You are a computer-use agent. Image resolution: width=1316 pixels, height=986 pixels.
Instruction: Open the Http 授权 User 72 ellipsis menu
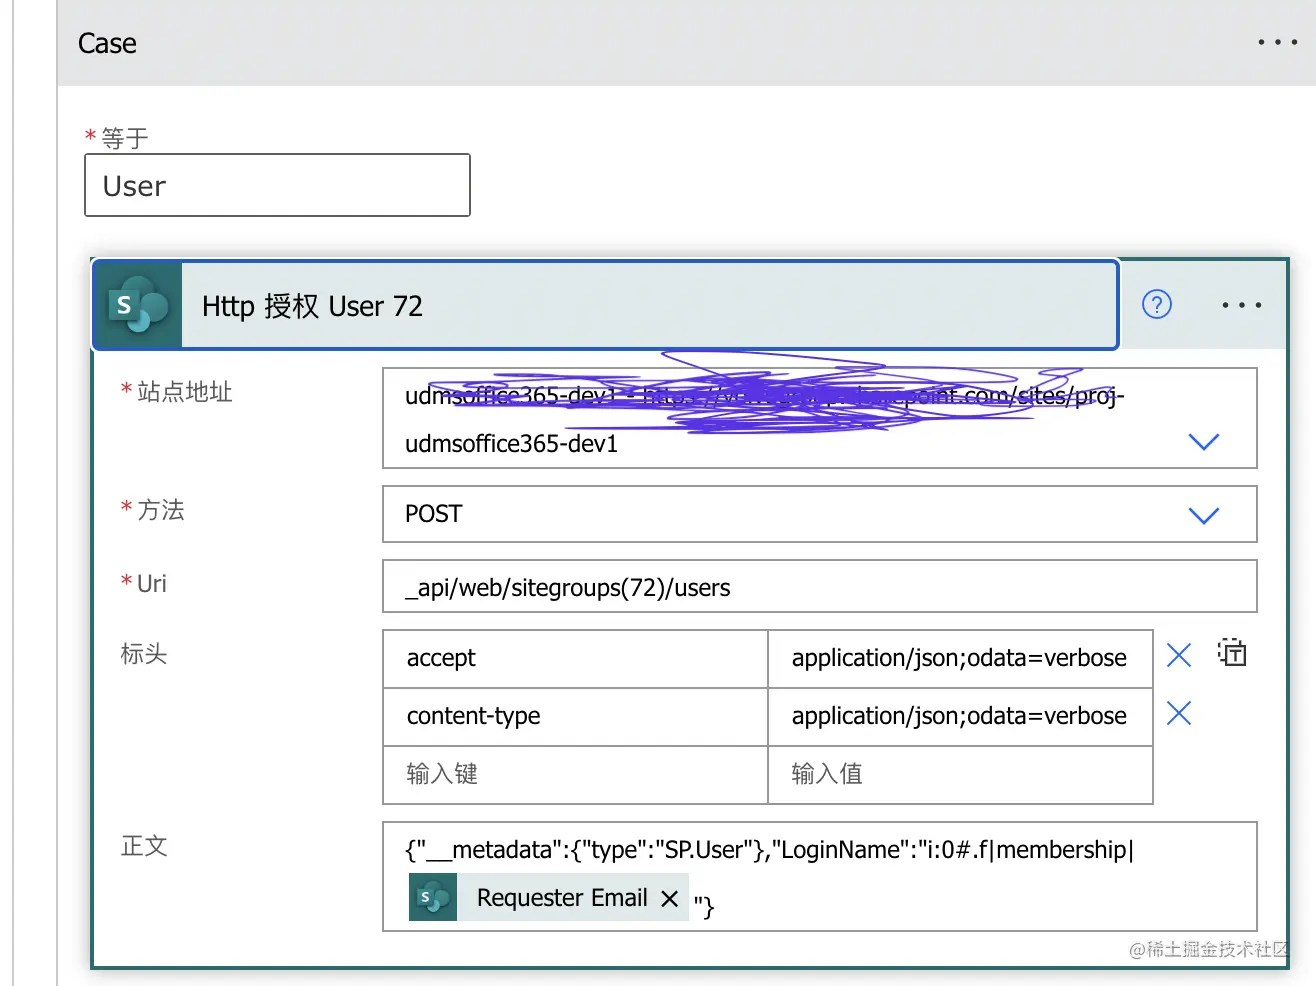pyautogui.click(x=1241, y=305)
